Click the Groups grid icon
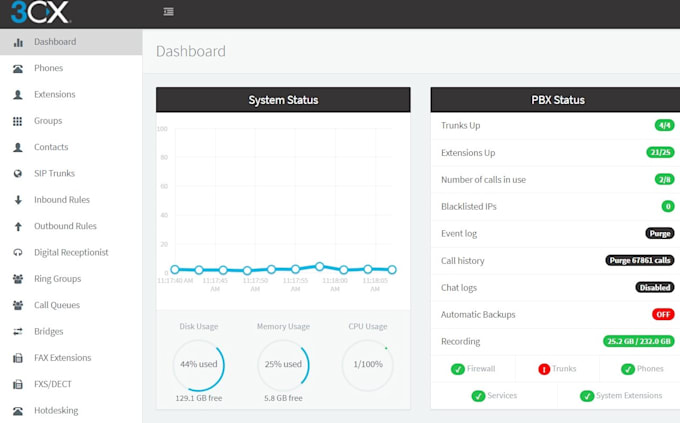The height and width of the screenshot is (423, 680). click(x=17, y=121)
